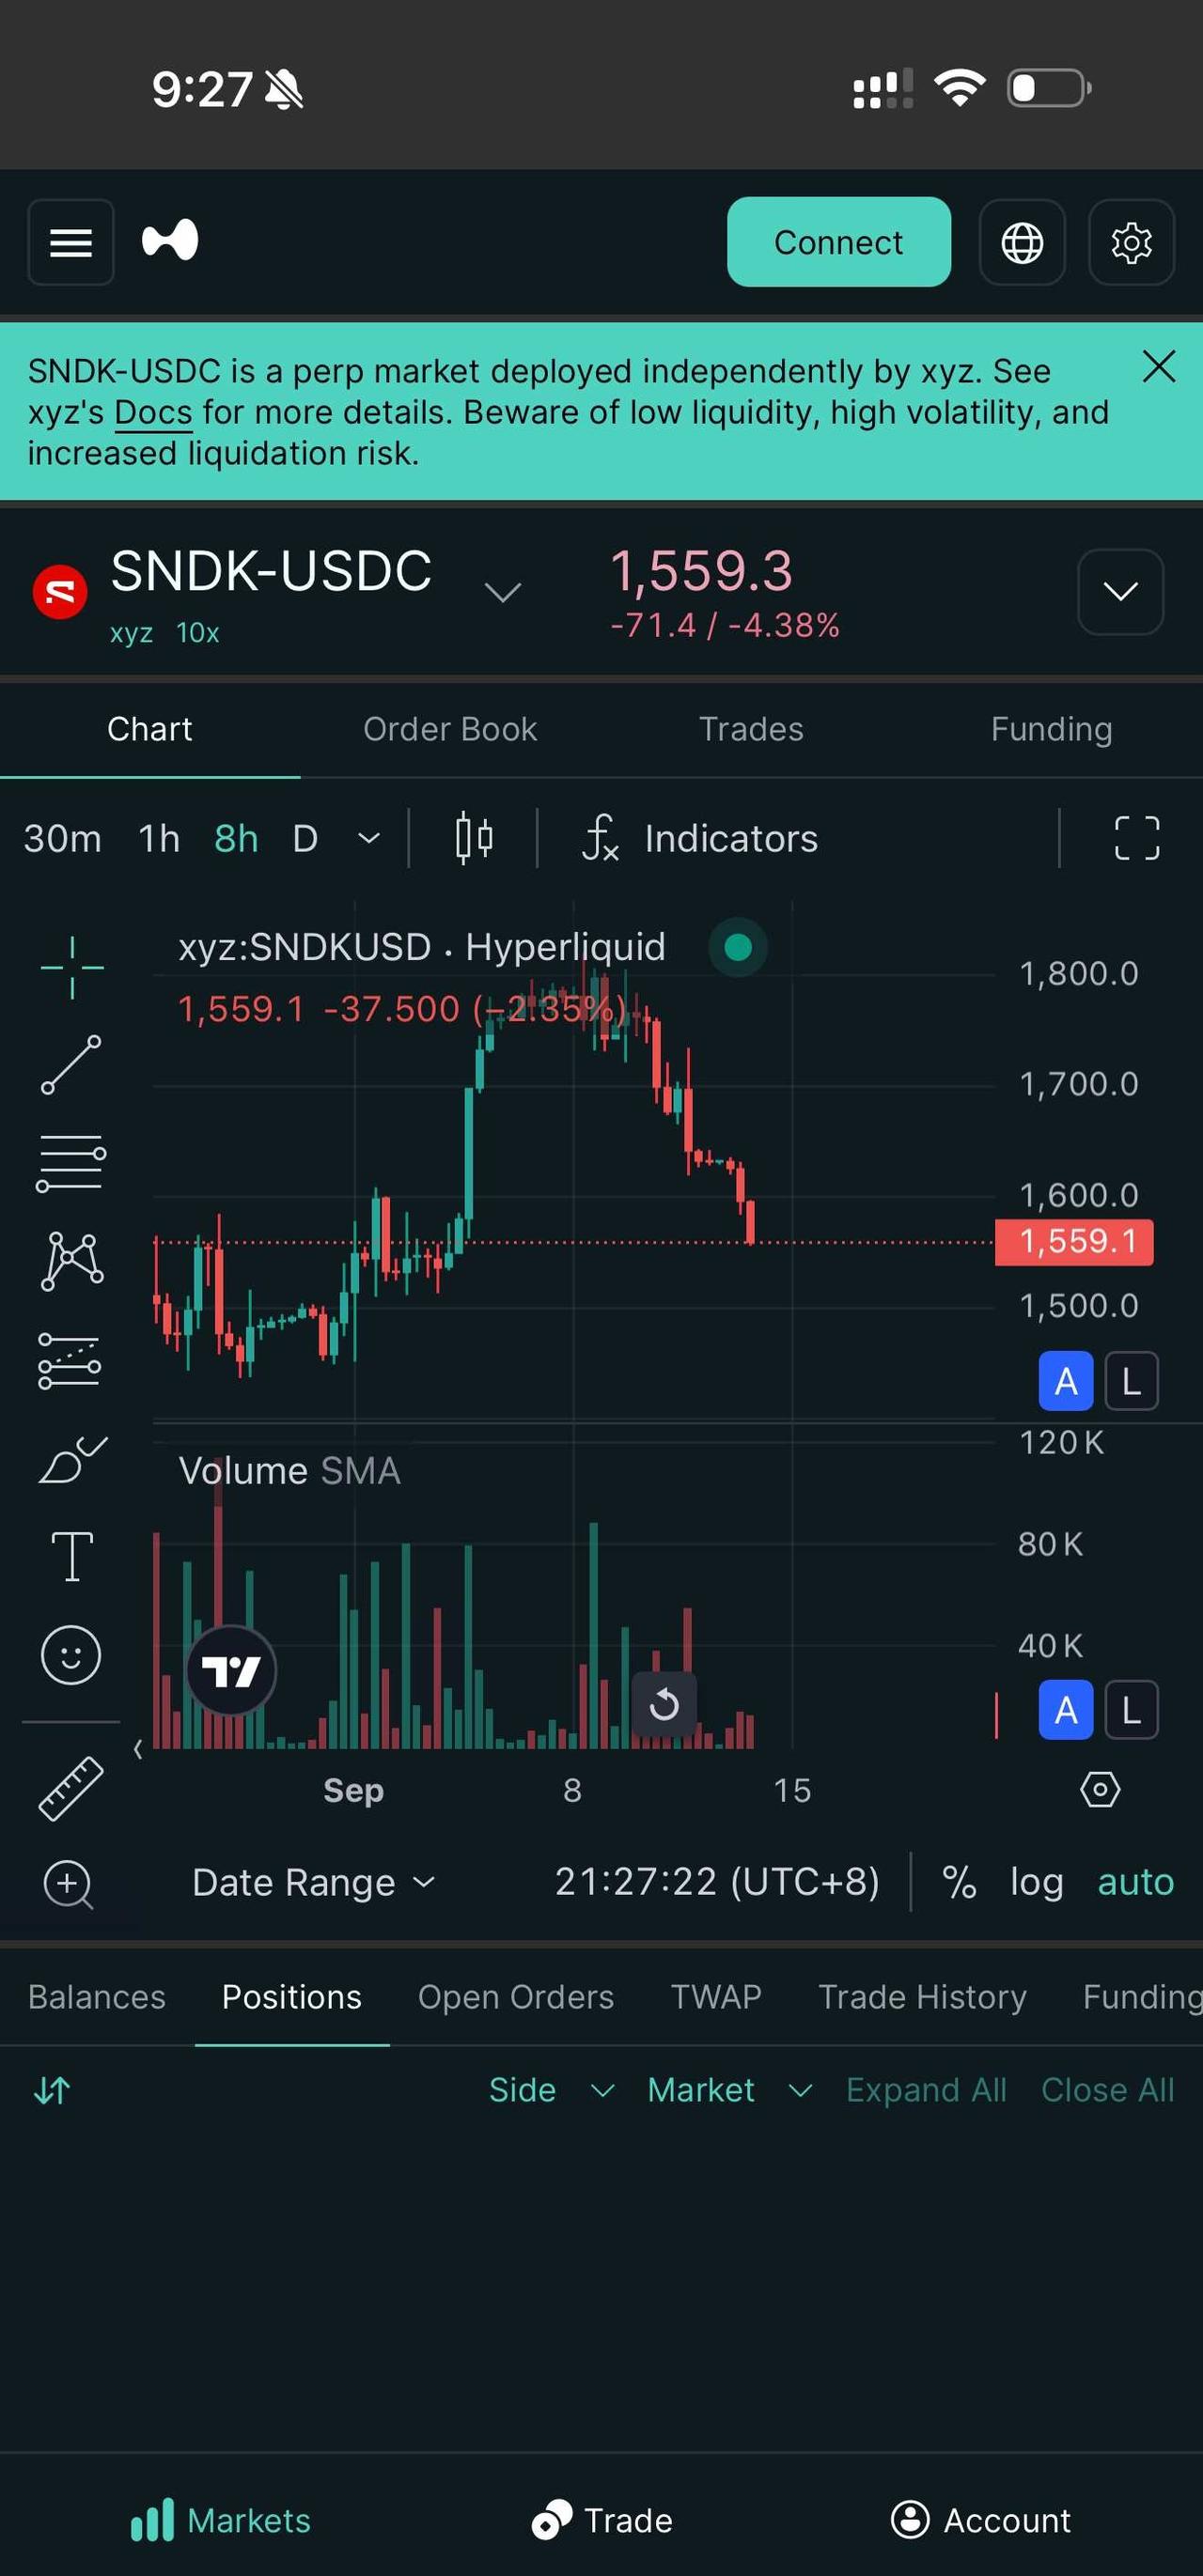This screenshot has width=1203, height=2576.
Task: Switch to the Chart tab
Action: (x=150, y=729)
